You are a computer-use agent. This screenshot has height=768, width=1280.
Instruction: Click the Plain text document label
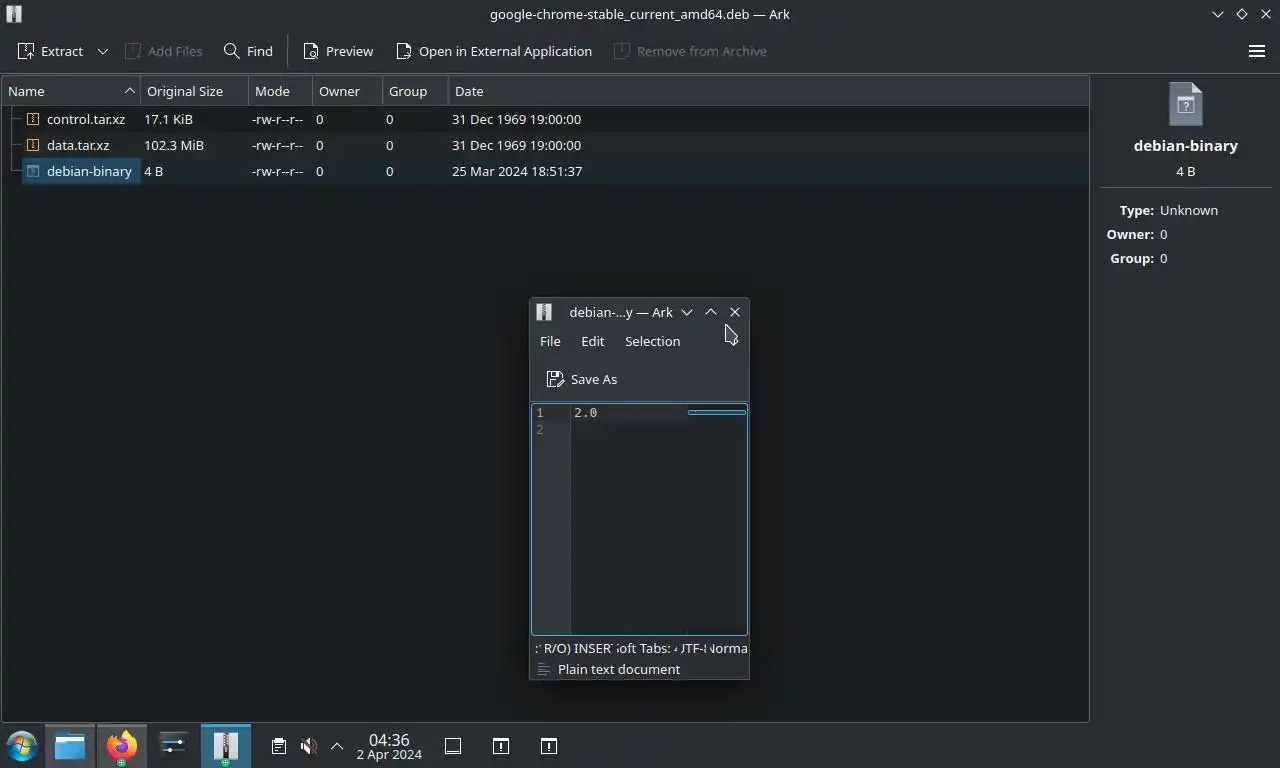coord(619,669)
